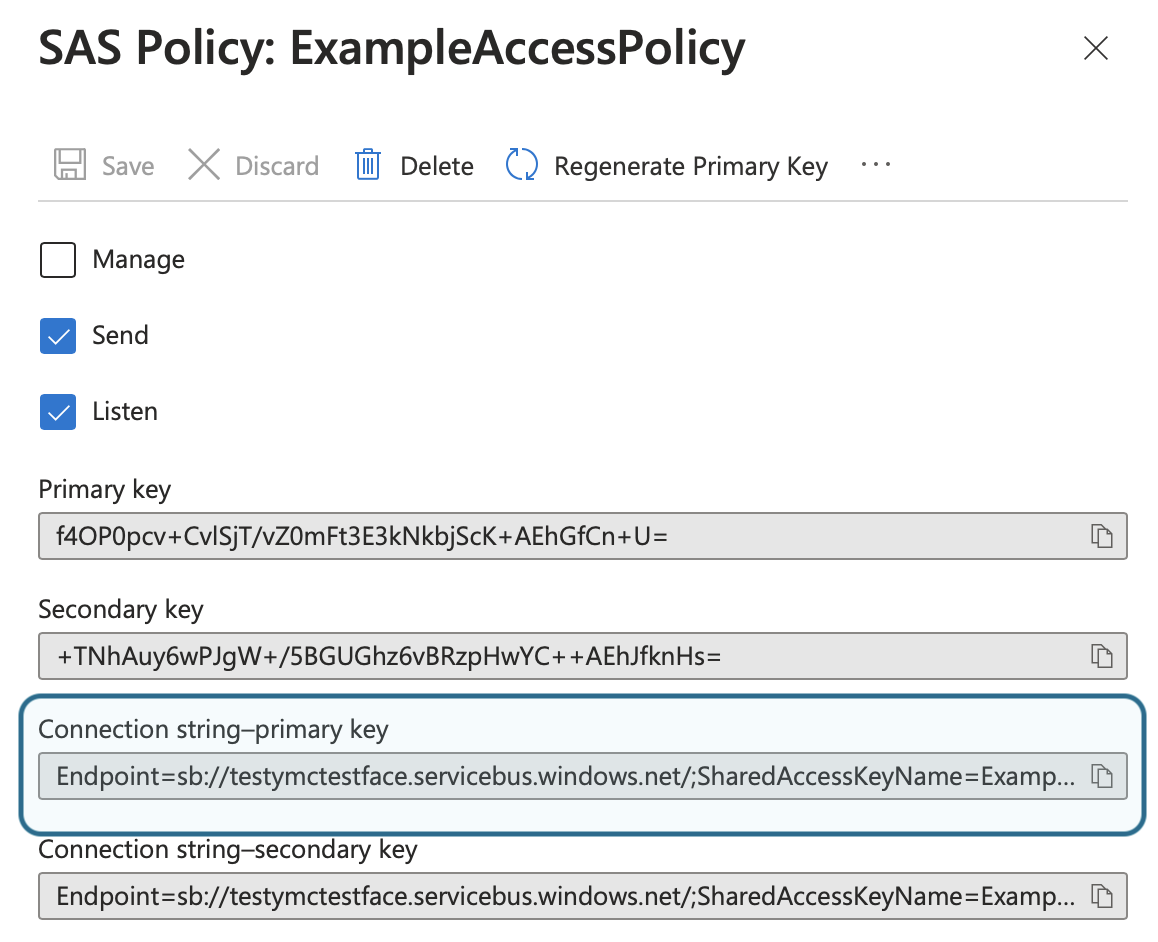Screen dimensions: 1158x942
Task: Copy the Secondary key value
Action: pos(1102,656)
